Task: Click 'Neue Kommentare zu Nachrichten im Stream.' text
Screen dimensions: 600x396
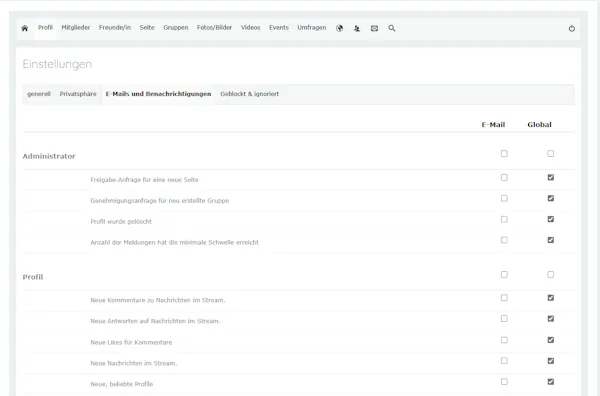Action: (x=158, y=300)
